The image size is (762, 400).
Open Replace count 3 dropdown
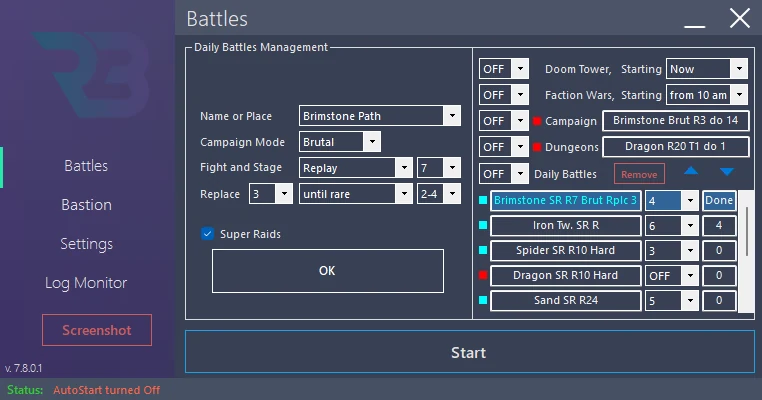point(271,194)
